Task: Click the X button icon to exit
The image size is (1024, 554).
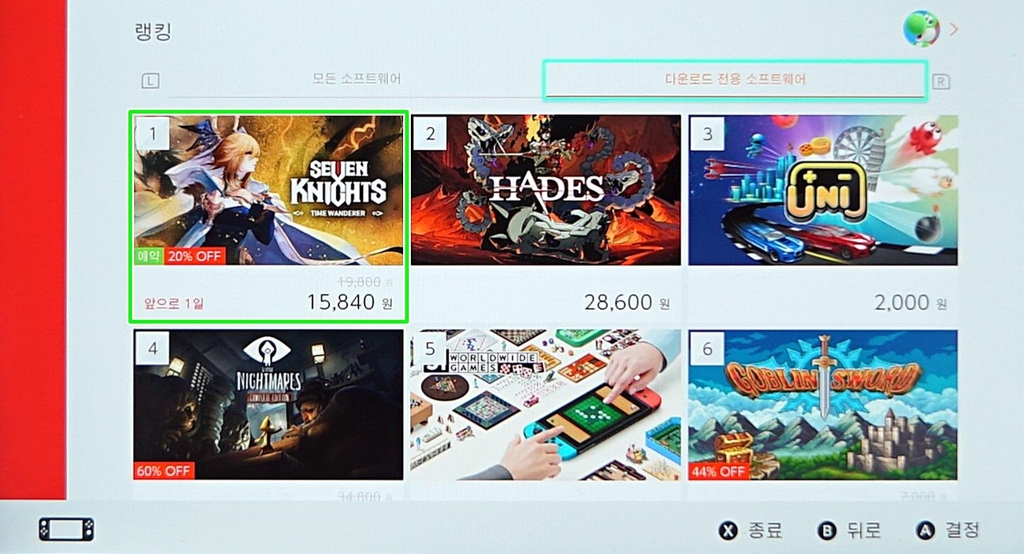Action: 728,530
